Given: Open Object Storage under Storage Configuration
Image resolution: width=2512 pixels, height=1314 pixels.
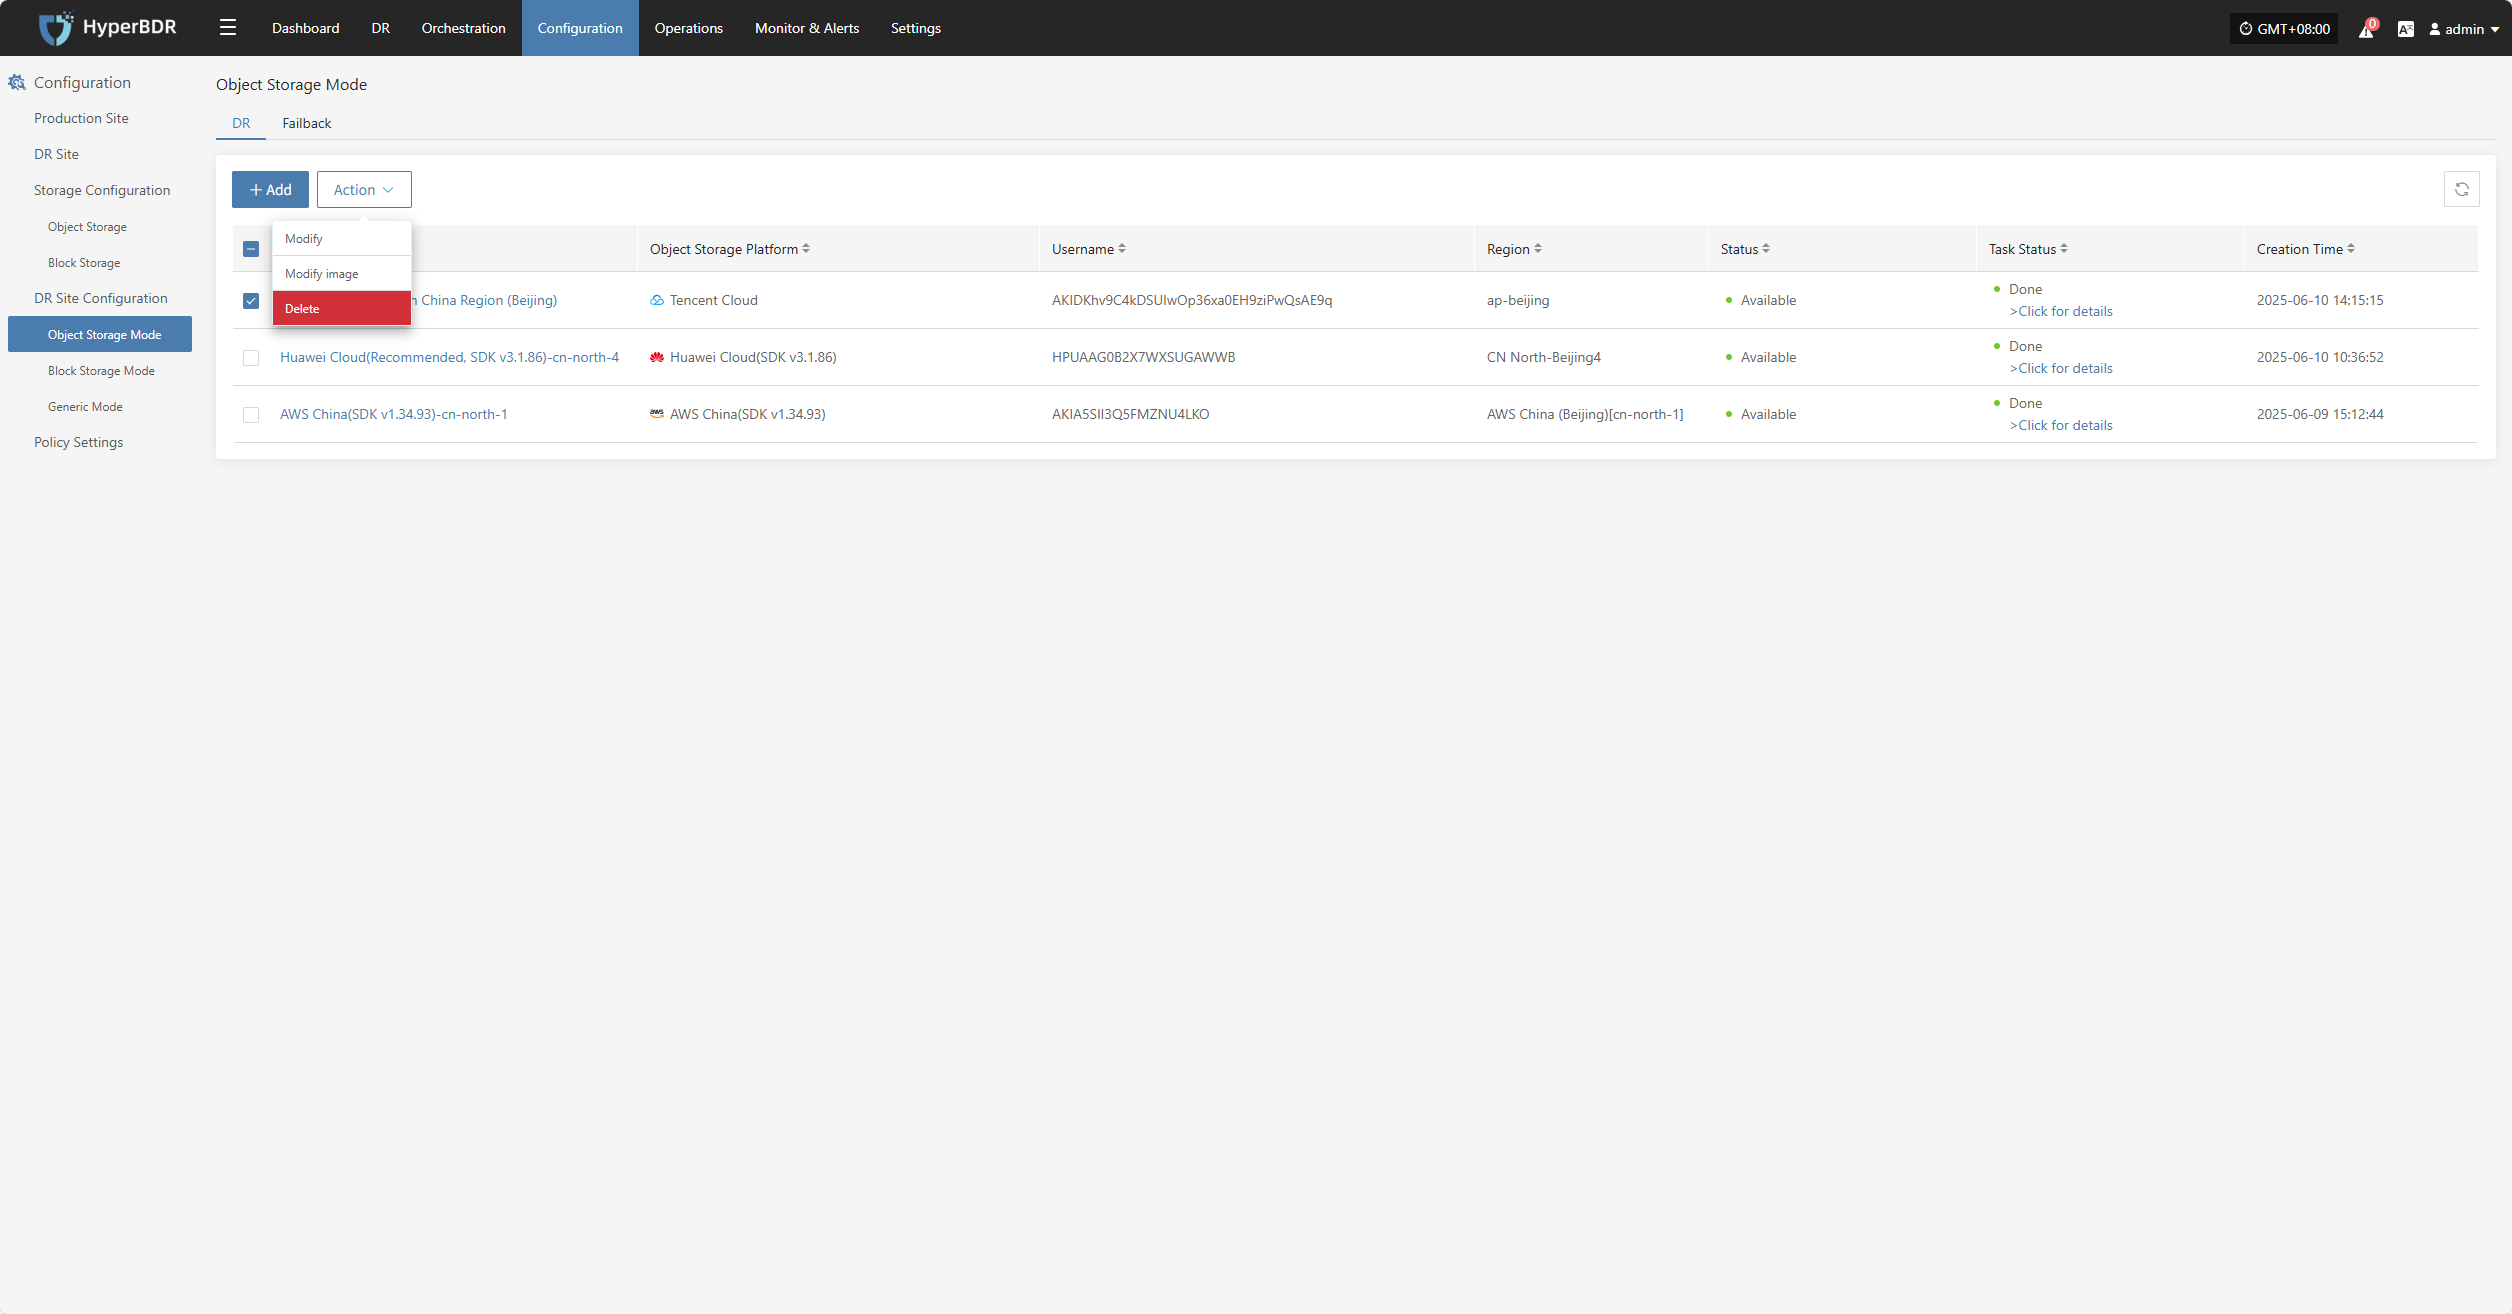Looking at the screenshot, I should tap(87, 227).
